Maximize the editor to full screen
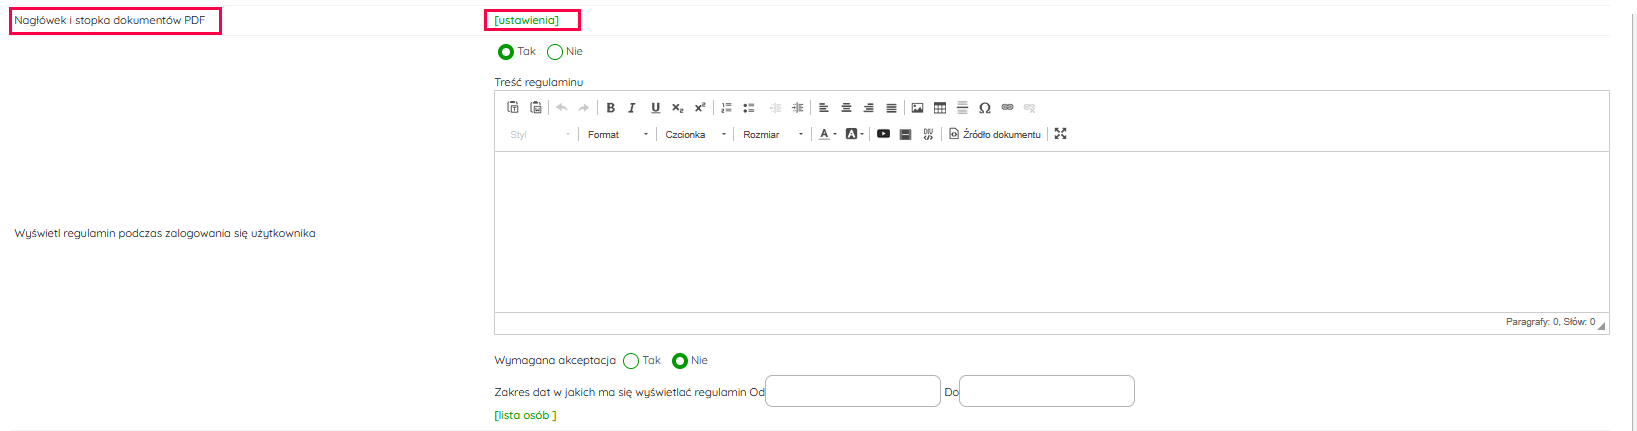This screenshot has height=431, width=1637. coord(1061,134)
